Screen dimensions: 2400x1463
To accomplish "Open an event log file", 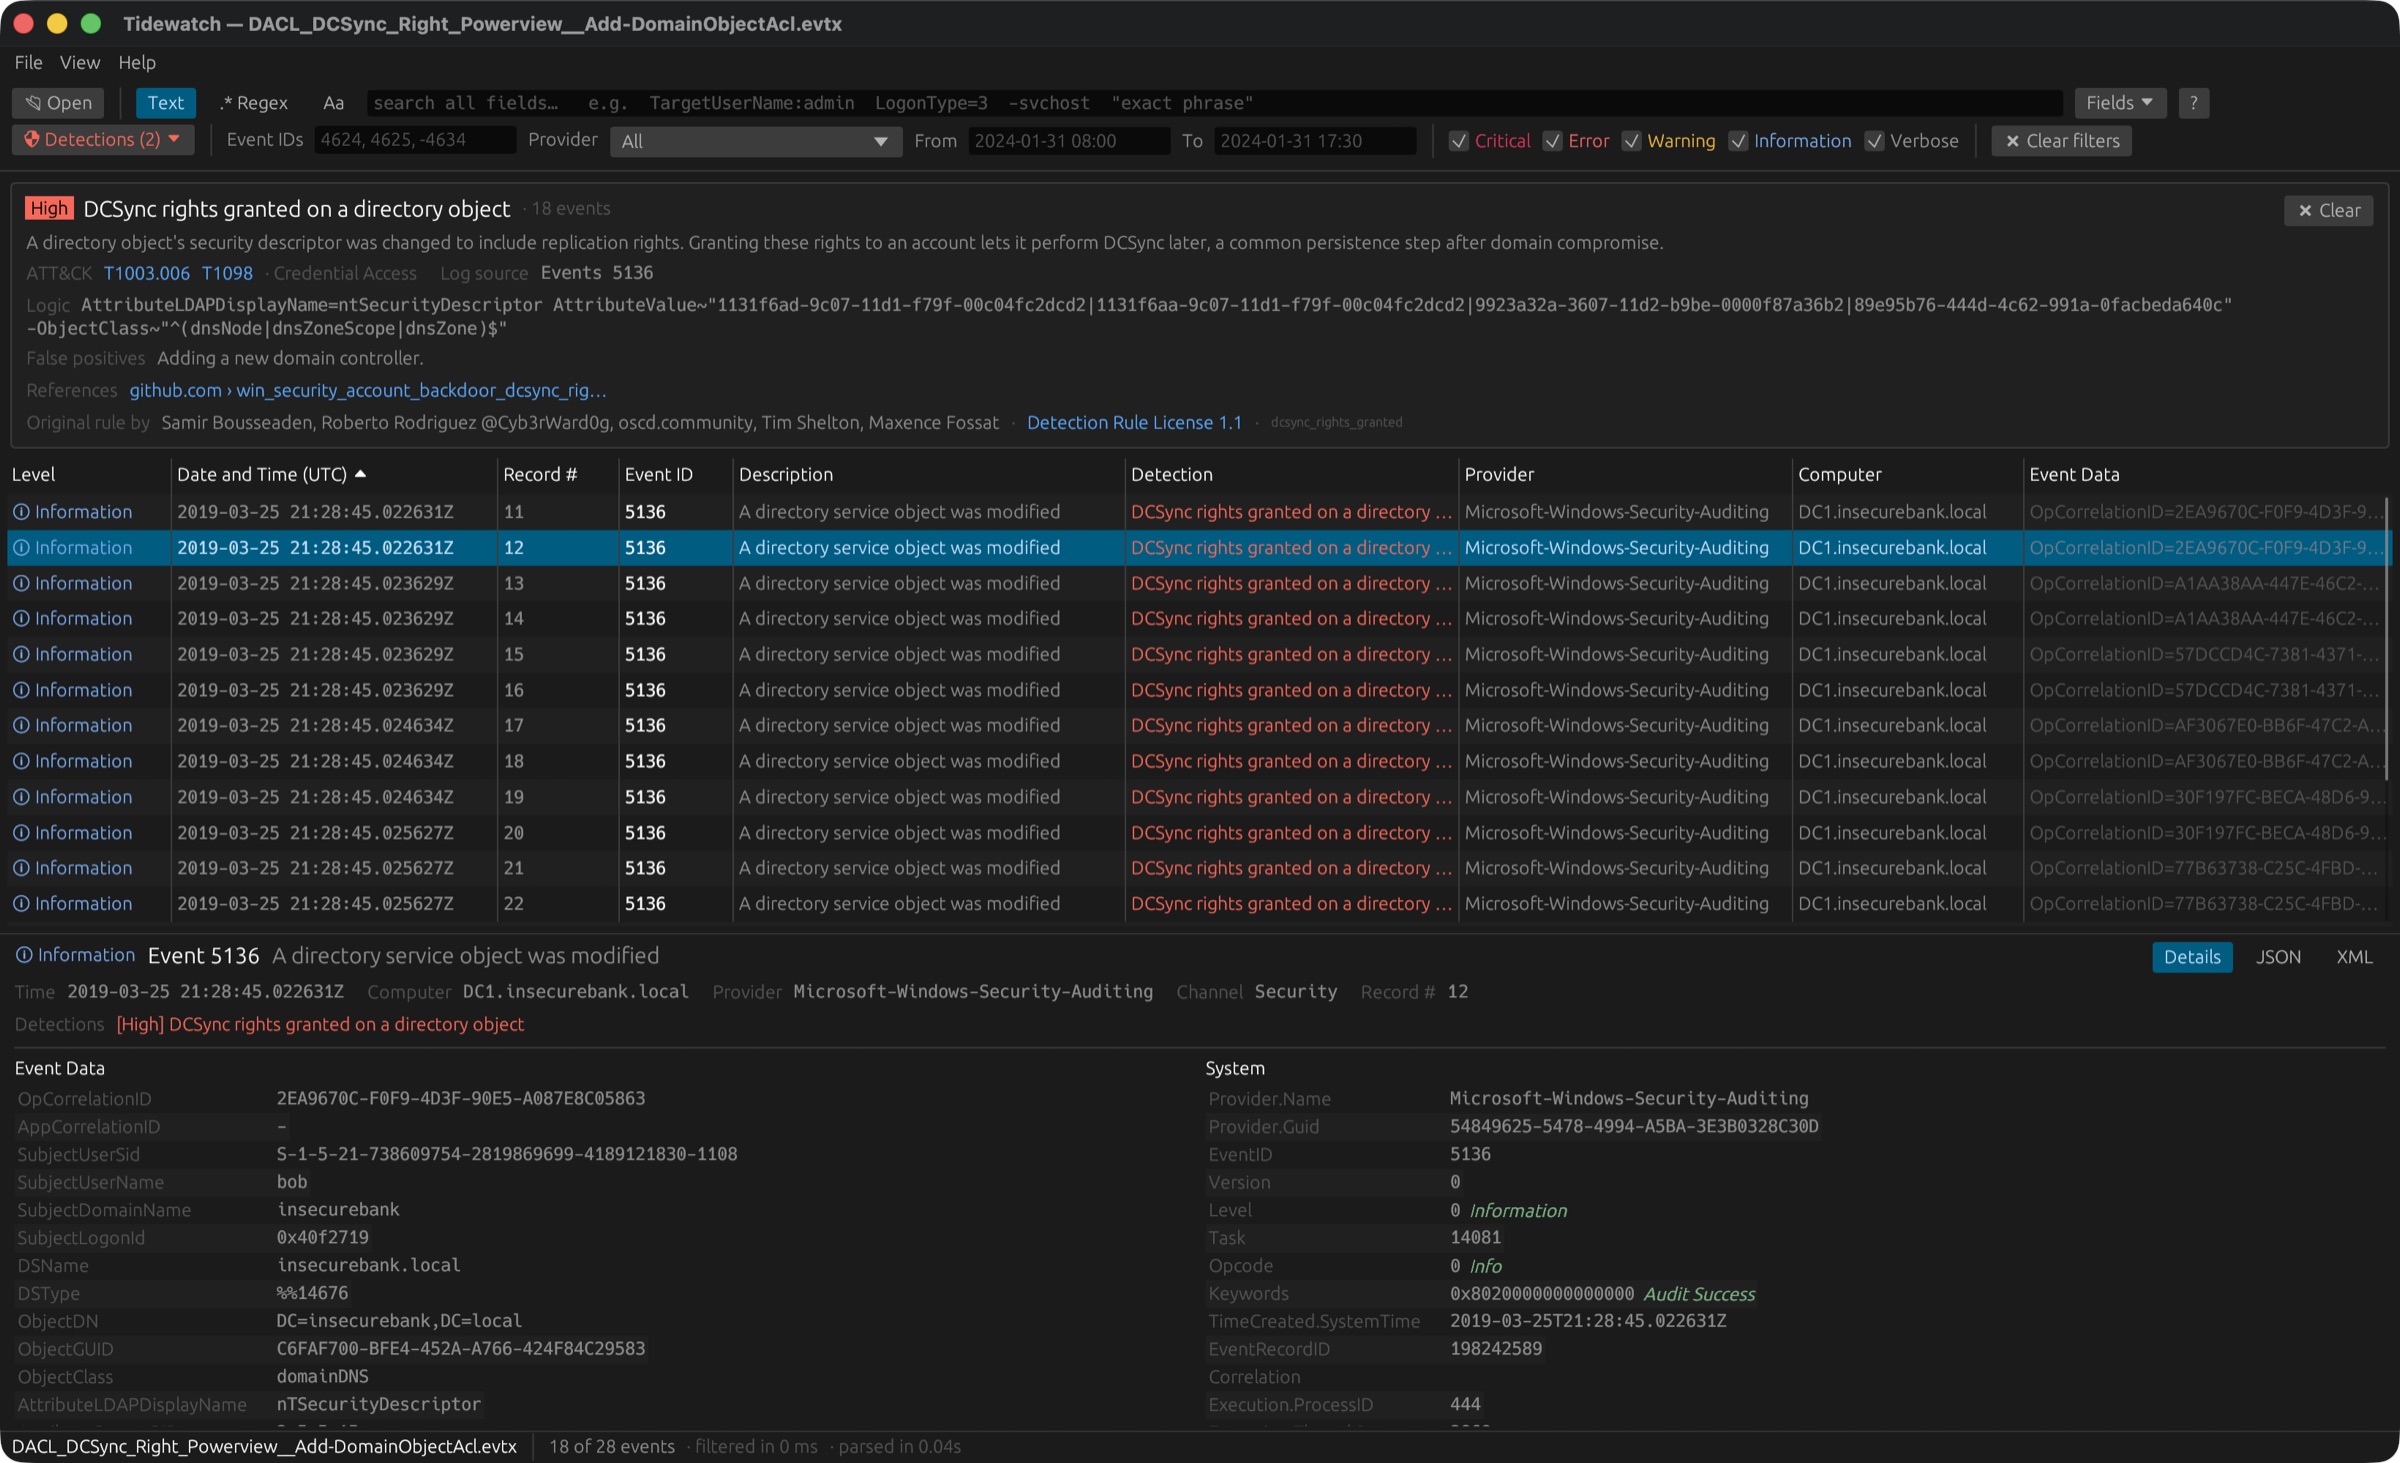I will 59,103.
